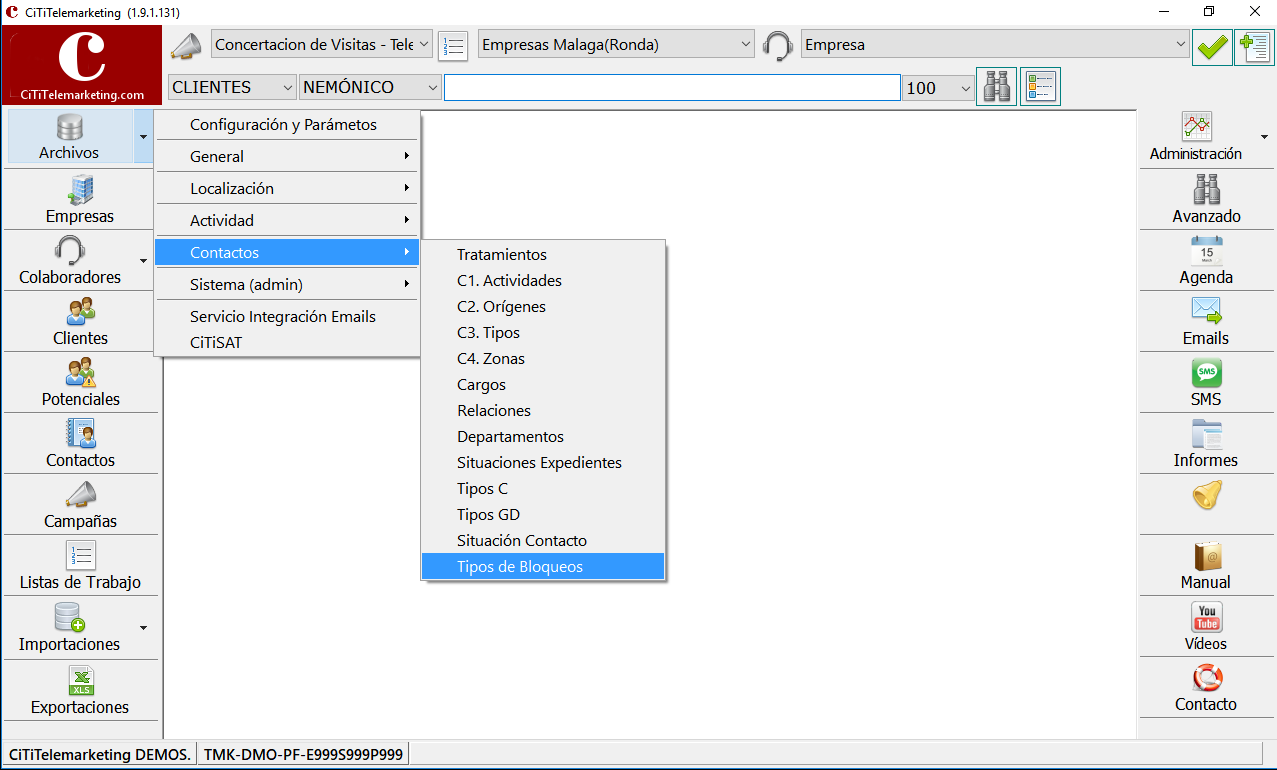This screenshot has height=770, width=1277.
Task: Open Potenciales warning people icon
Action: click(80, 372)
